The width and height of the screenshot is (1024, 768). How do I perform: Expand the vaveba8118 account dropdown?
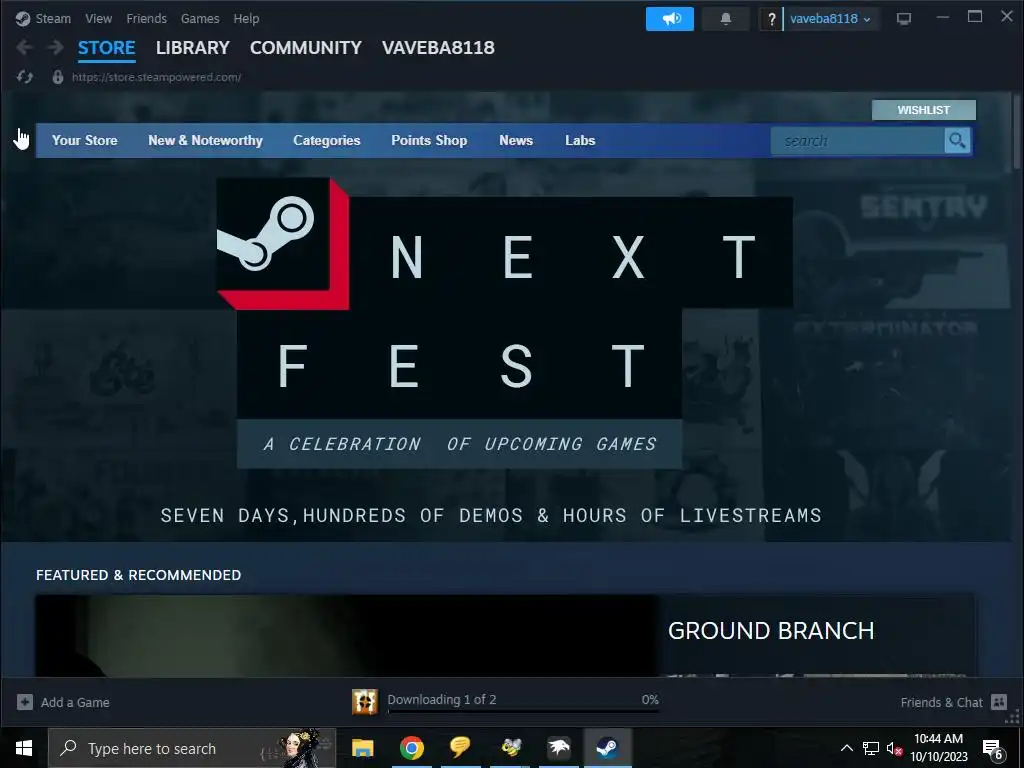tap(830, 19)
